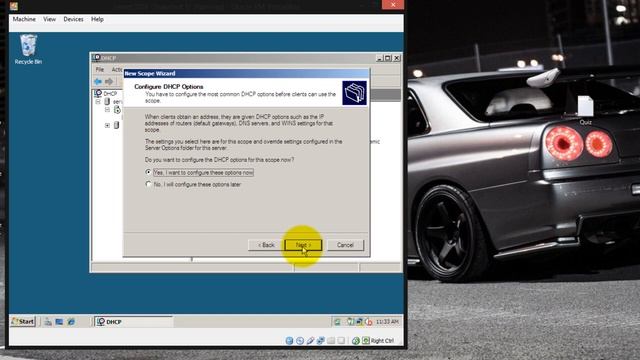Viewport: 640px width, 360px height.
Task: Open the Quiz file on host desktop
Action: pyautogui.click(x=585, y=110)
